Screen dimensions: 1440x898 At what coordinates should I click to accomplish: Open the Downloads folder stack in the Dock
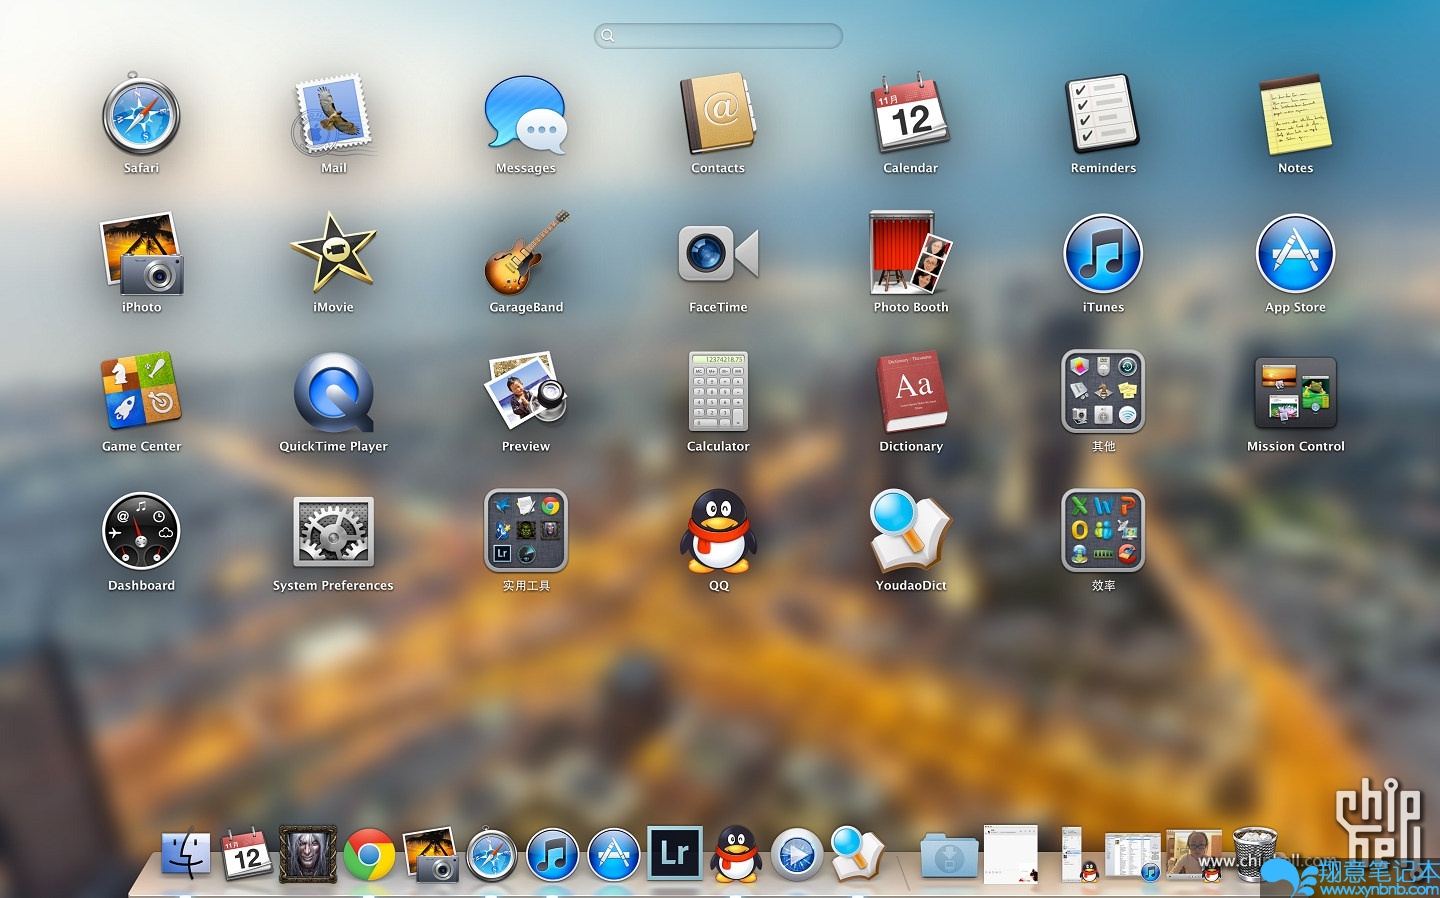(x=949, y=857)
